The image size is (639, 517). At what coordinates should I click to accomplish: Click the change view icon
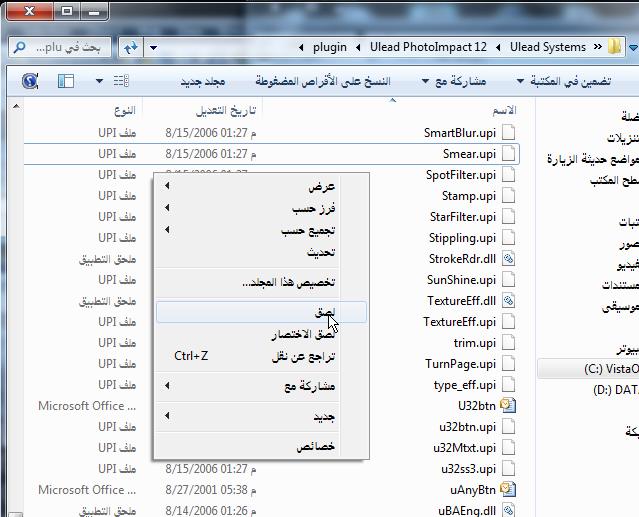click(x=119, y=81)
